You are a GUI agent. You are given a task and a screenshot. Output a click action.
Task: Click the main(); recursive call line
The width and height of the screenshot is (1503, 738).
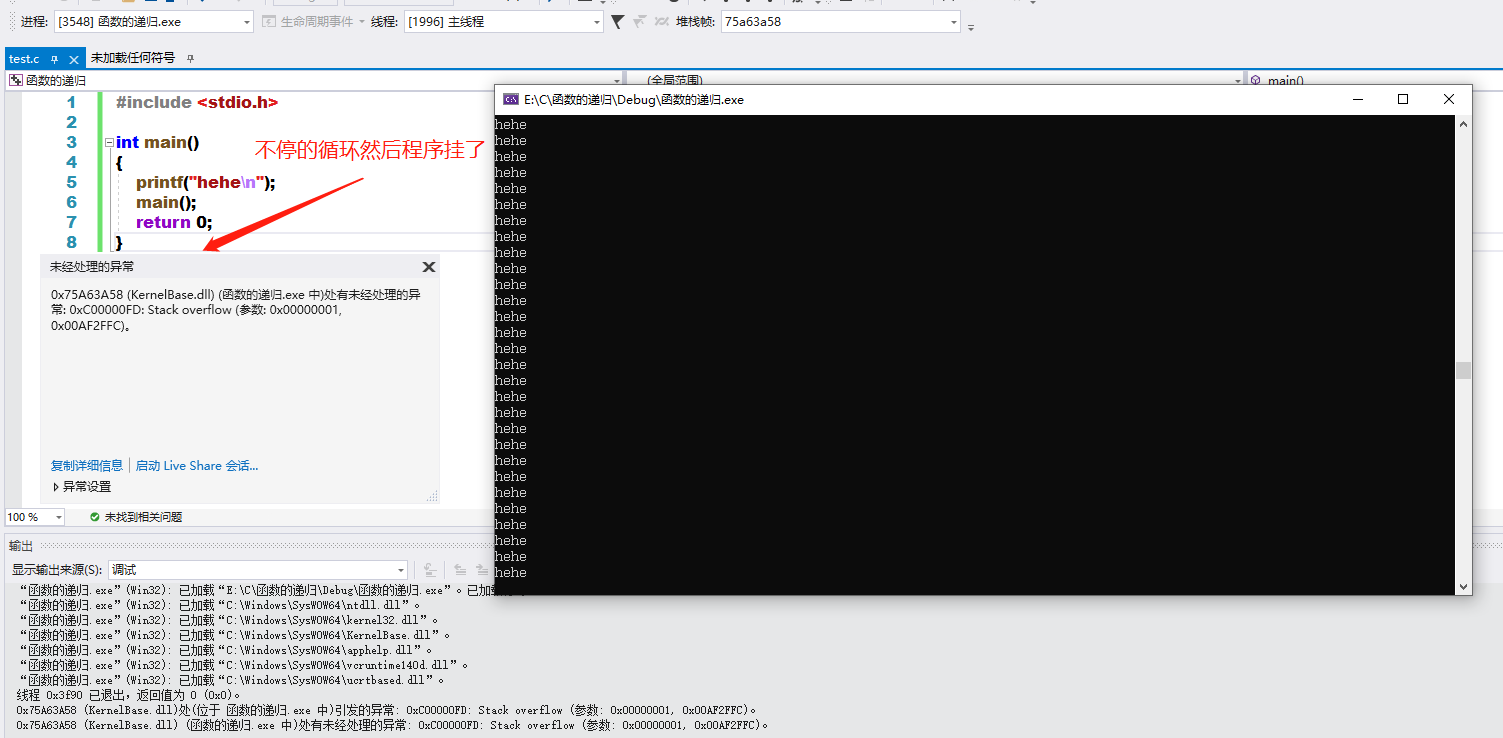[x=166, y=202]
